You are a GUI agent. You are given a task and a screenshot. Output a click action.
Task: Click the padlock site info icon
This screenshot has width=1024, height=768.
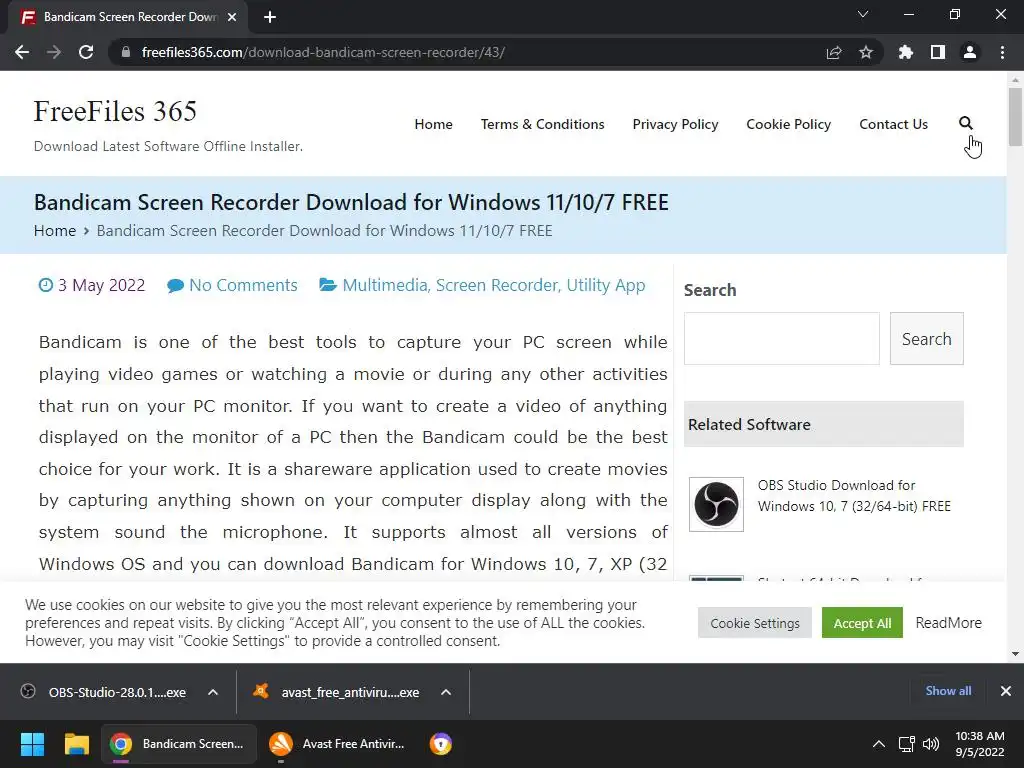pyautogui.click(x=126, y=52)
